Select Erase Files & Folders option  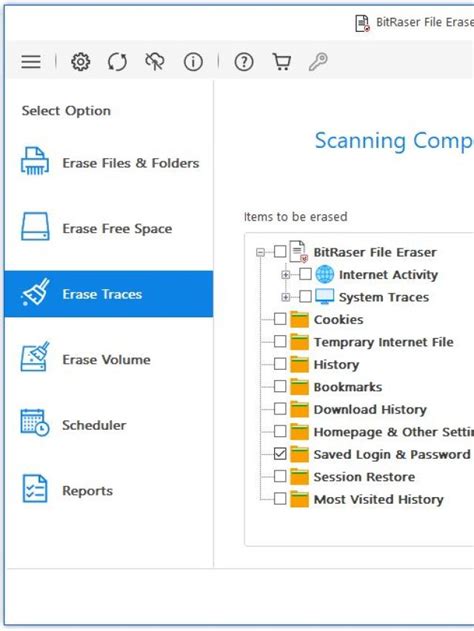[109, 162]
